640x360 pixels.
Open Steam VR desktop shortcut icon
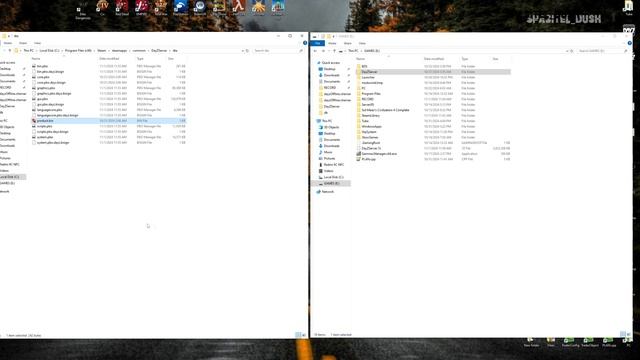pos(200,7)
